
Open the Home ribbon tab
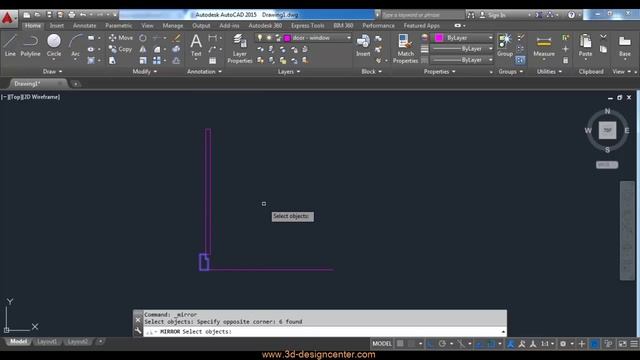pos(33,25)
